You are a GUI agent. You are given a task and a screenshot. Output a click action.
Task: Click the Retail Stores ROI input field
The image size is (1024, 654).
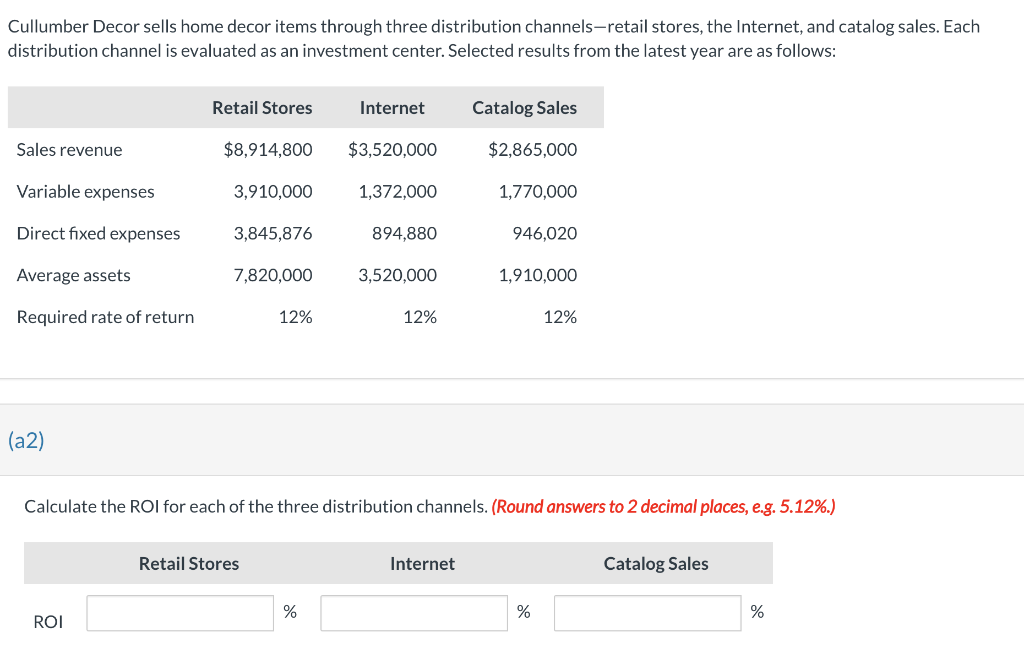(x=180, y=612)
